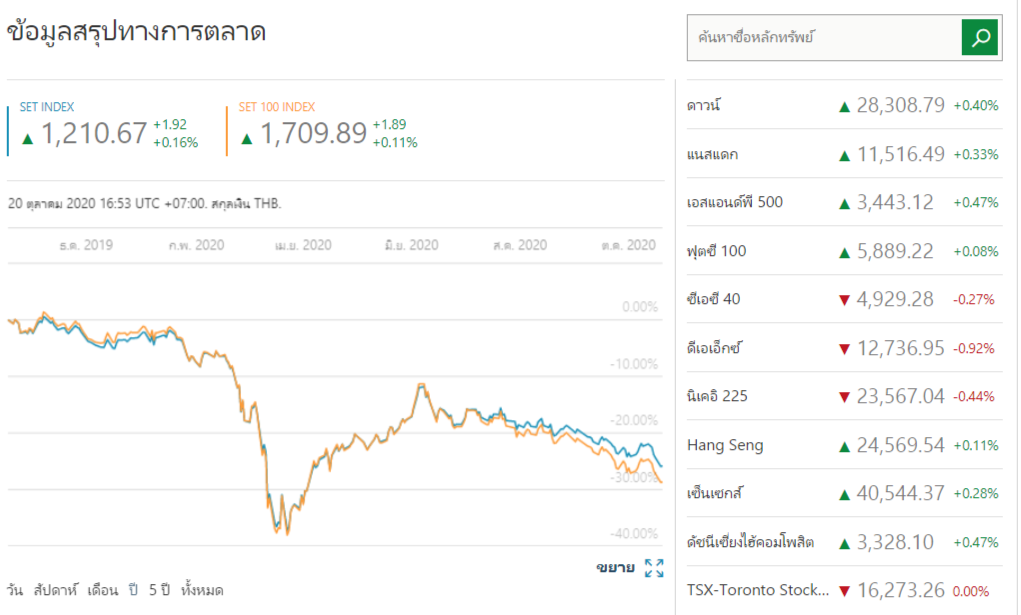Screen dimensions: 1021x615
Task: Show the 5 ปี chart range
Action: (160, 590)
